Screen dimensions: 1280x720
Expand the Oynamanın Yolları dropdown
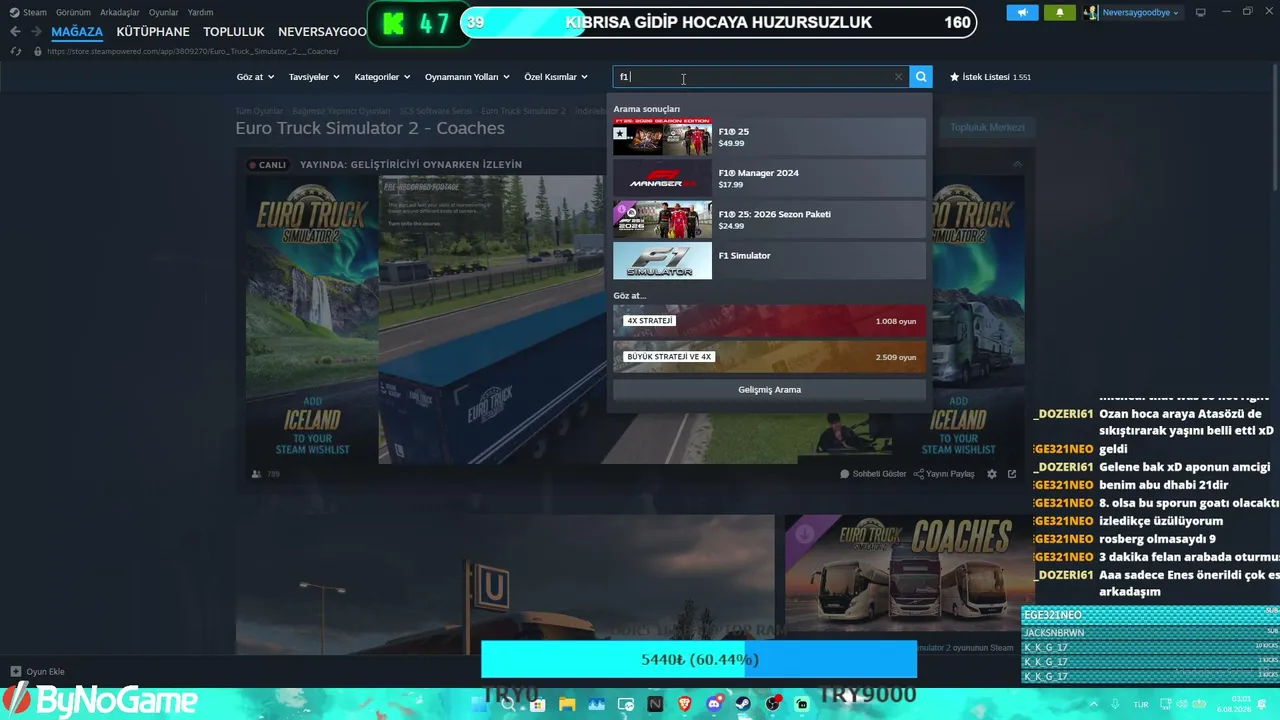[x=467, y=77]
